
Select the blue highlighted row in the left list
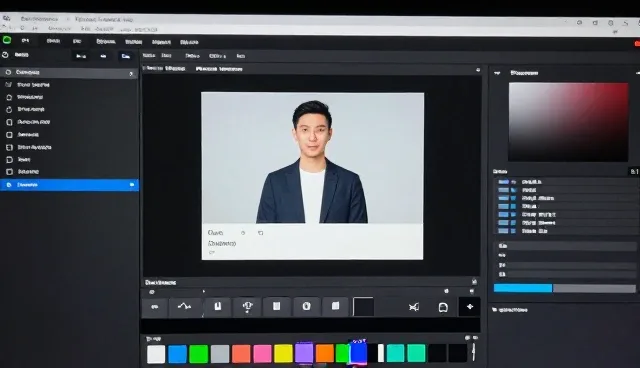pos(69,185)
